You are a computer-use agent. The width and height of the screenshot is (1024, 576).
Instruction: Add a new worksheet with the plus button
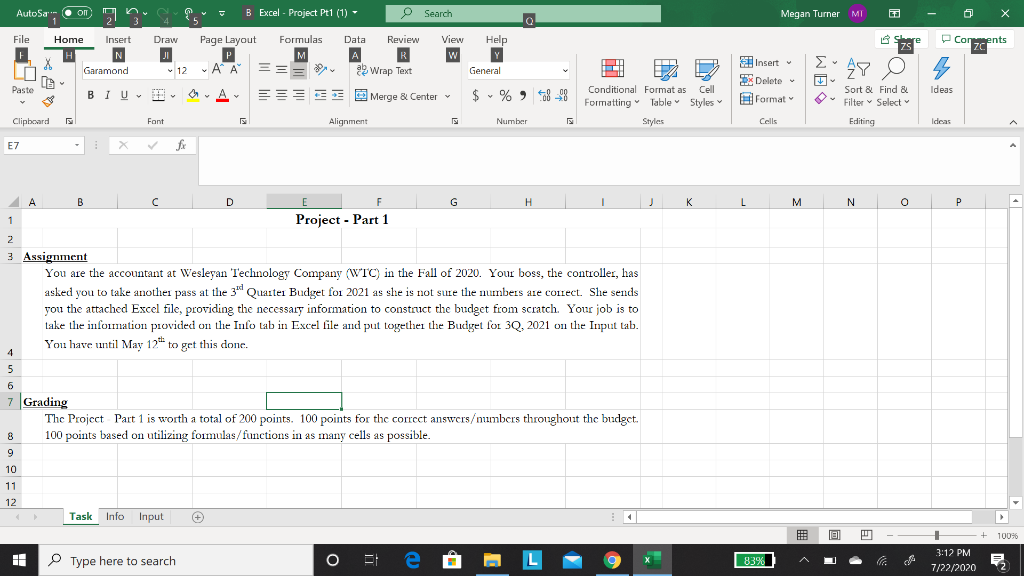click(x=197, y=517)
